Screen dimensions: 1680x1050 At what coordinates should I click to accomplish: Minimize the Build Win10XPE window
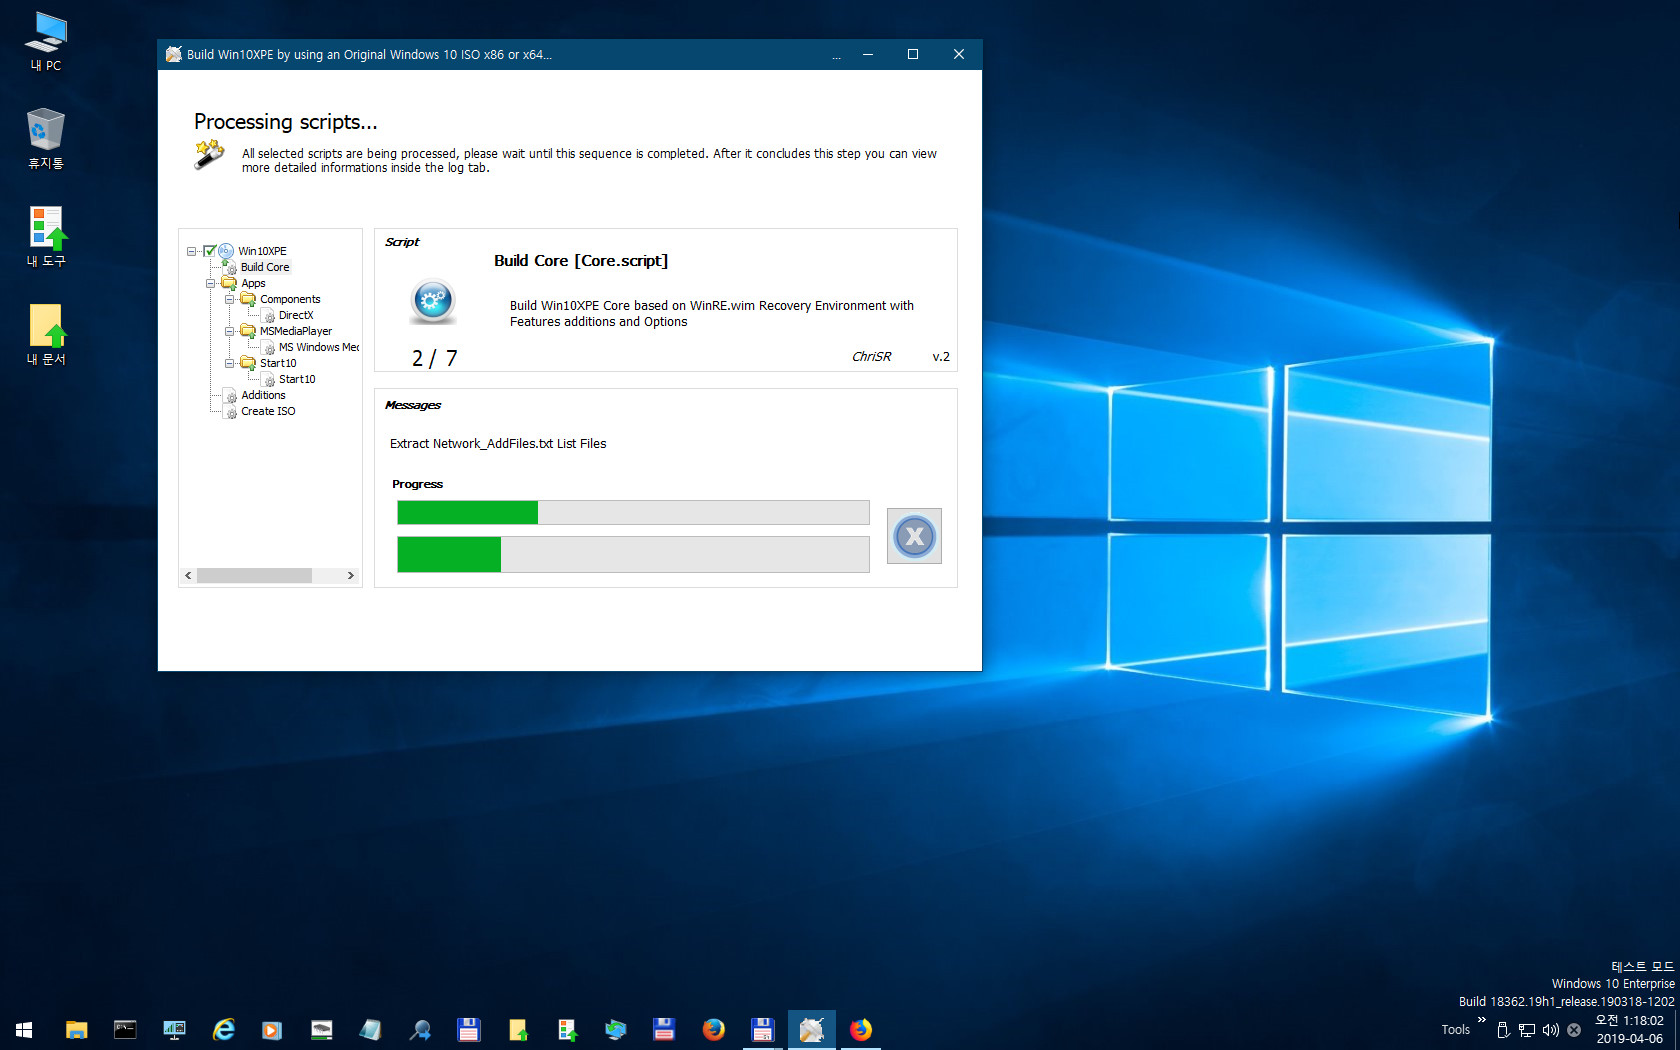click(868, 55)
